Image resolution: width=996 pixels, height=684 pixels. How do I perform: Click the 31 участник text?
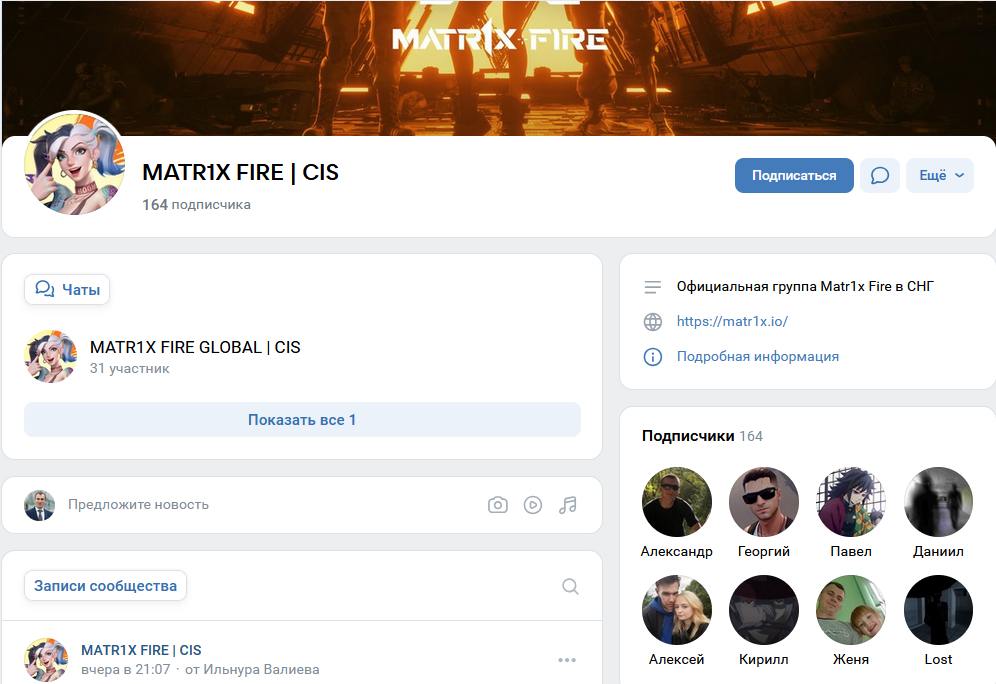pos(130,368)
